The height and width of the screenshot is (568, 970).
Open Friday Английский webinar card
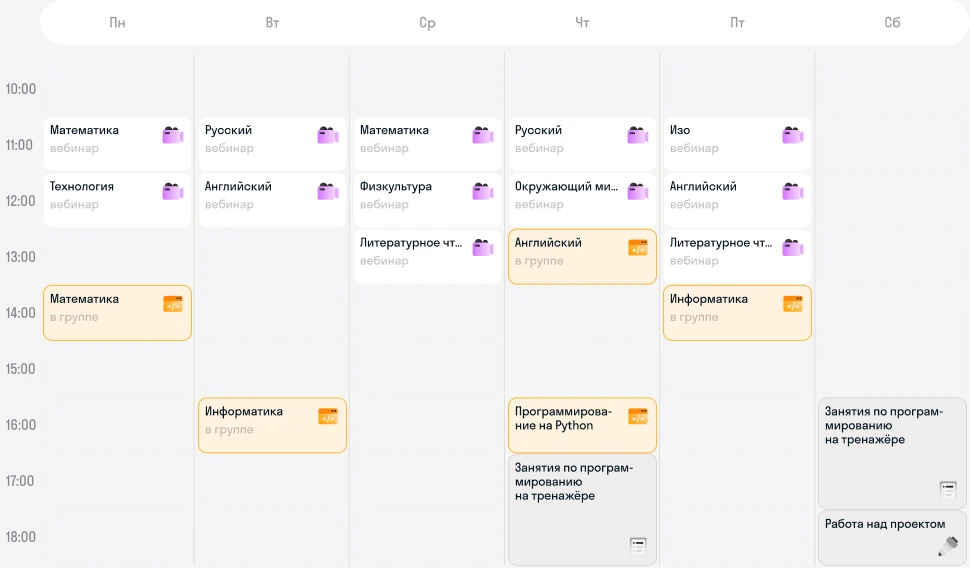[x=737, y=200]
